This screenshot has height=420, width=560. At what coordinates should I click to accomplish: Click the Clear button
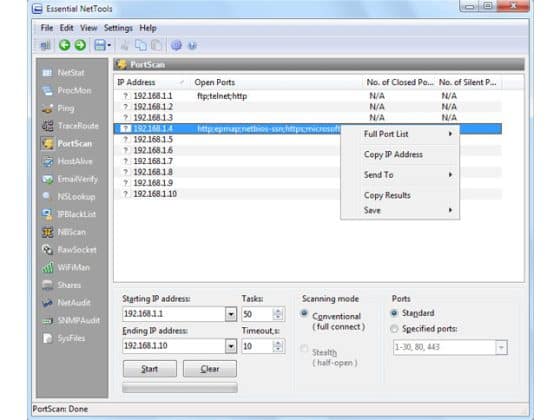click(210, 369)
